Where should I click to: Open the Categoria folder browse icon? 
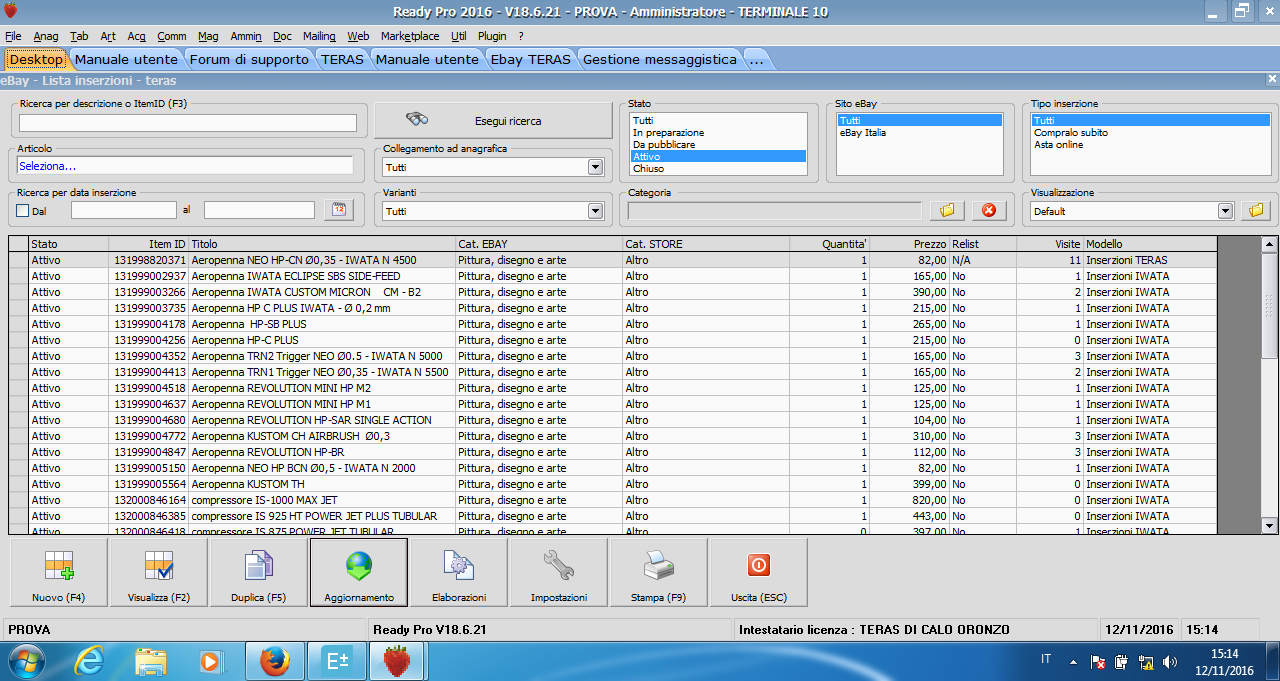(x=947, y=210)
